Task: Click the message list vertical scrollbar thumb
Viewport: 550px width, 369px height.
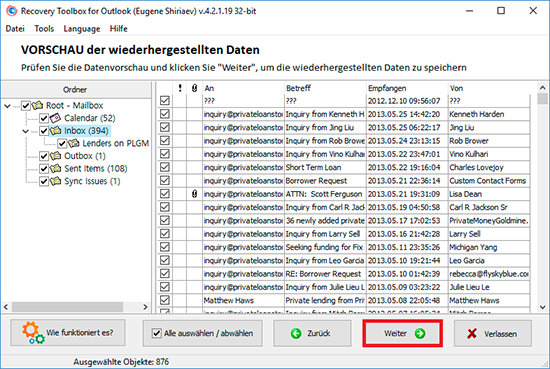Action: coord(542,99)
